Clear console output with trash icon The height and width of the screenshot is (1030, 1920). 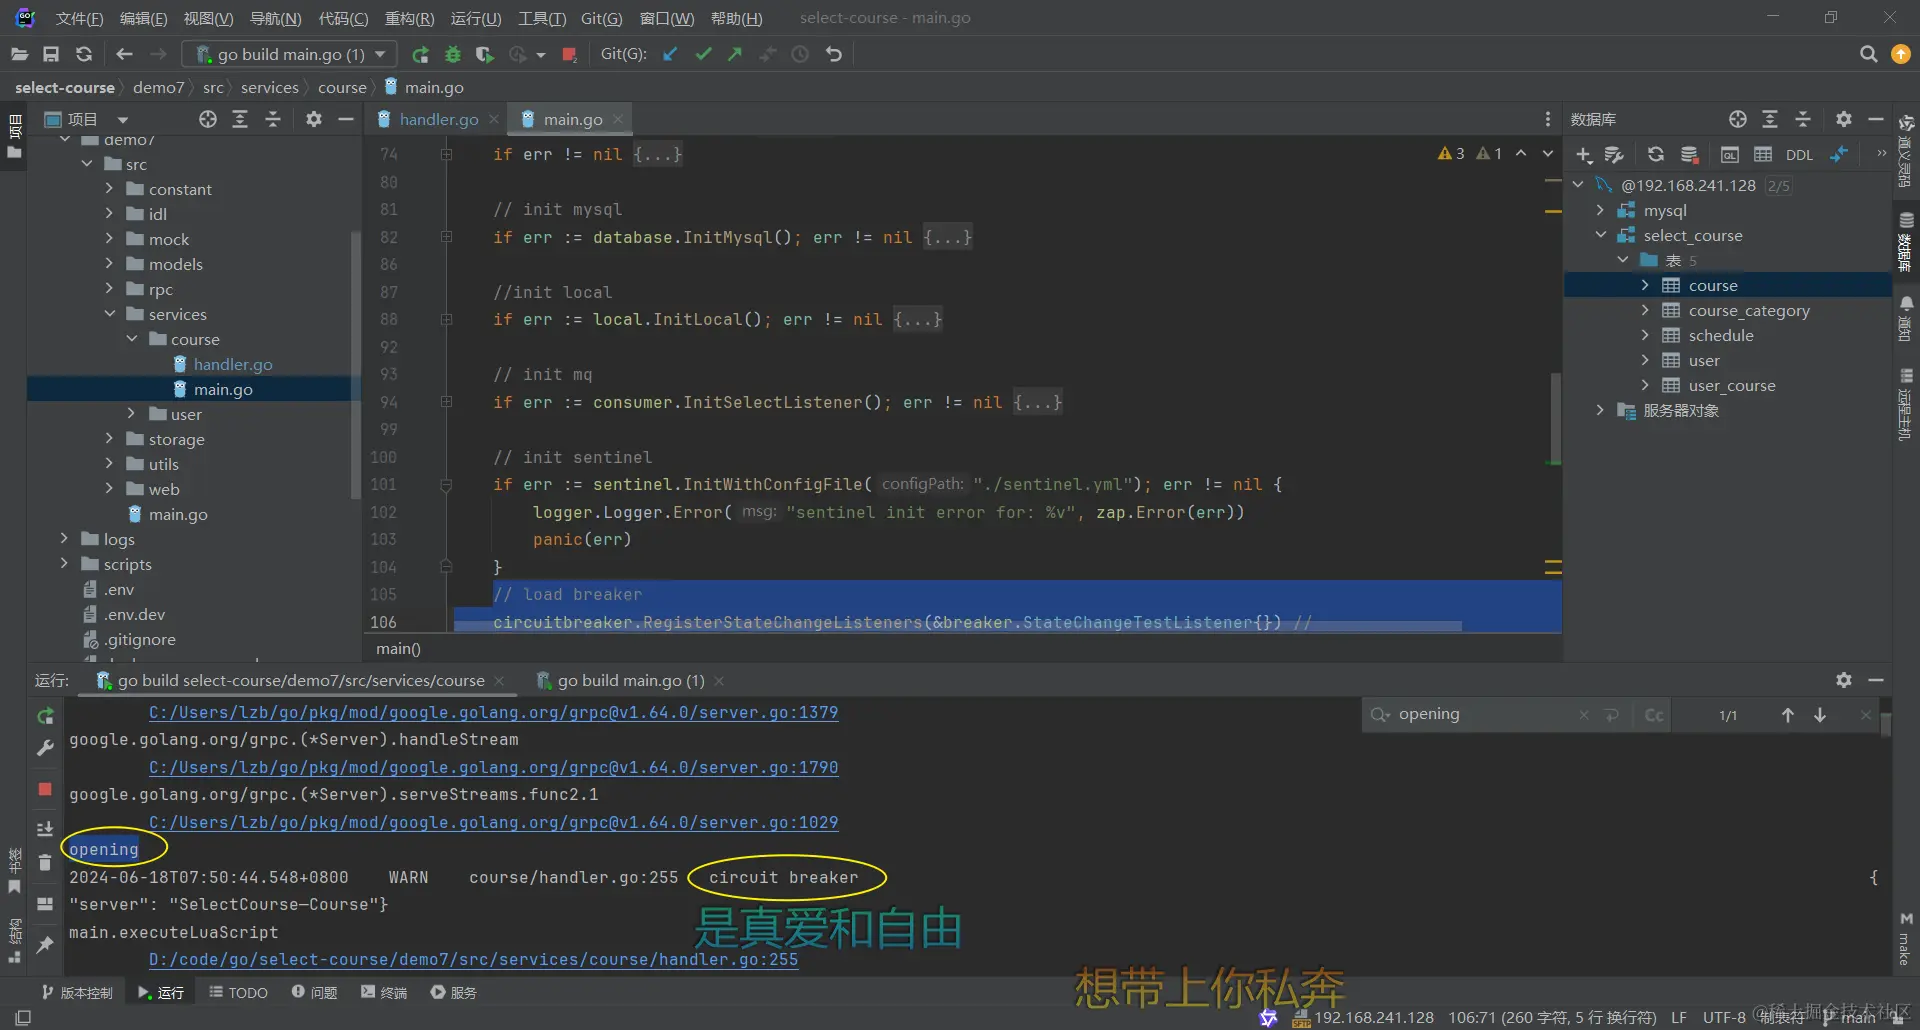coord(45,862)
